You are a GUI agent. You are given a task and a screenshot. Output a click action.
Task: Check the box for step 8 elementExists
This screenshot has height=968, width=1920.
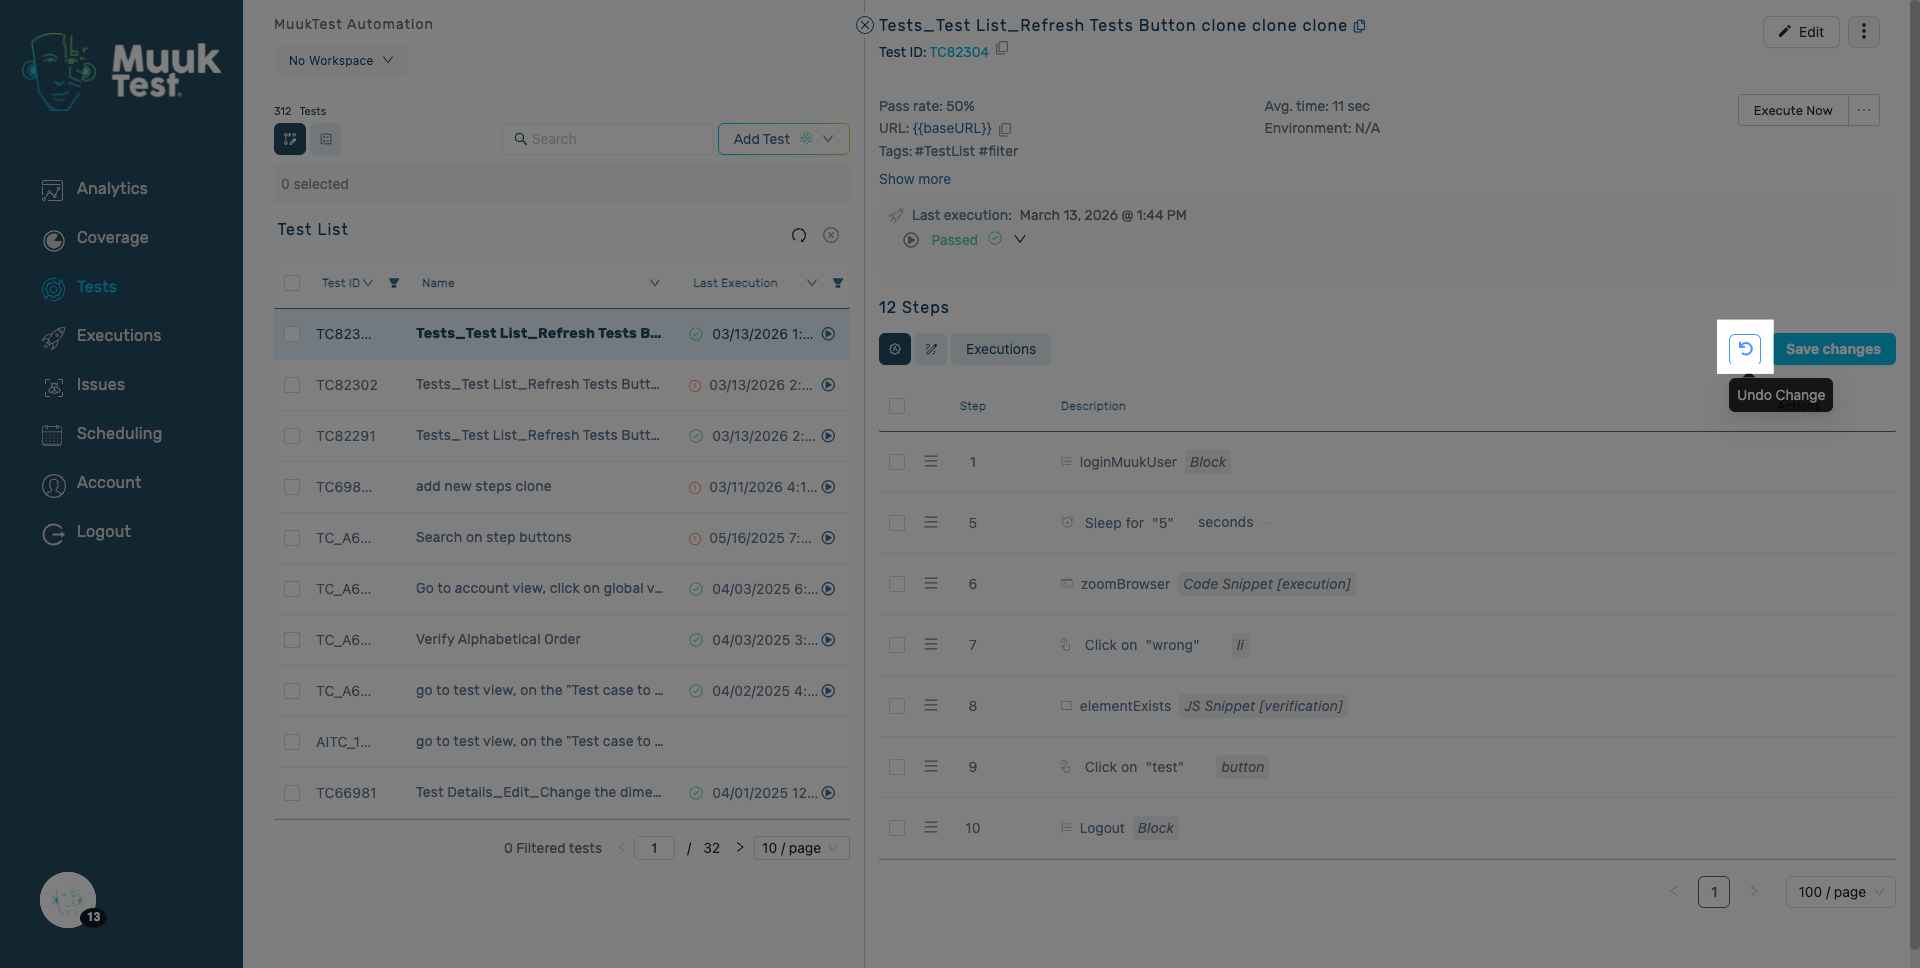[897, 706]
